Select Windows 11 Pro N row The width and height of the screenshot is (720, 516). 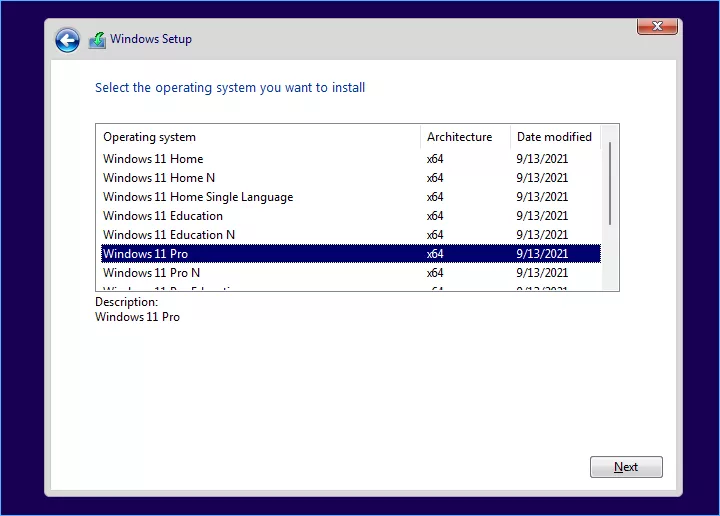click(x=351, y=273)
